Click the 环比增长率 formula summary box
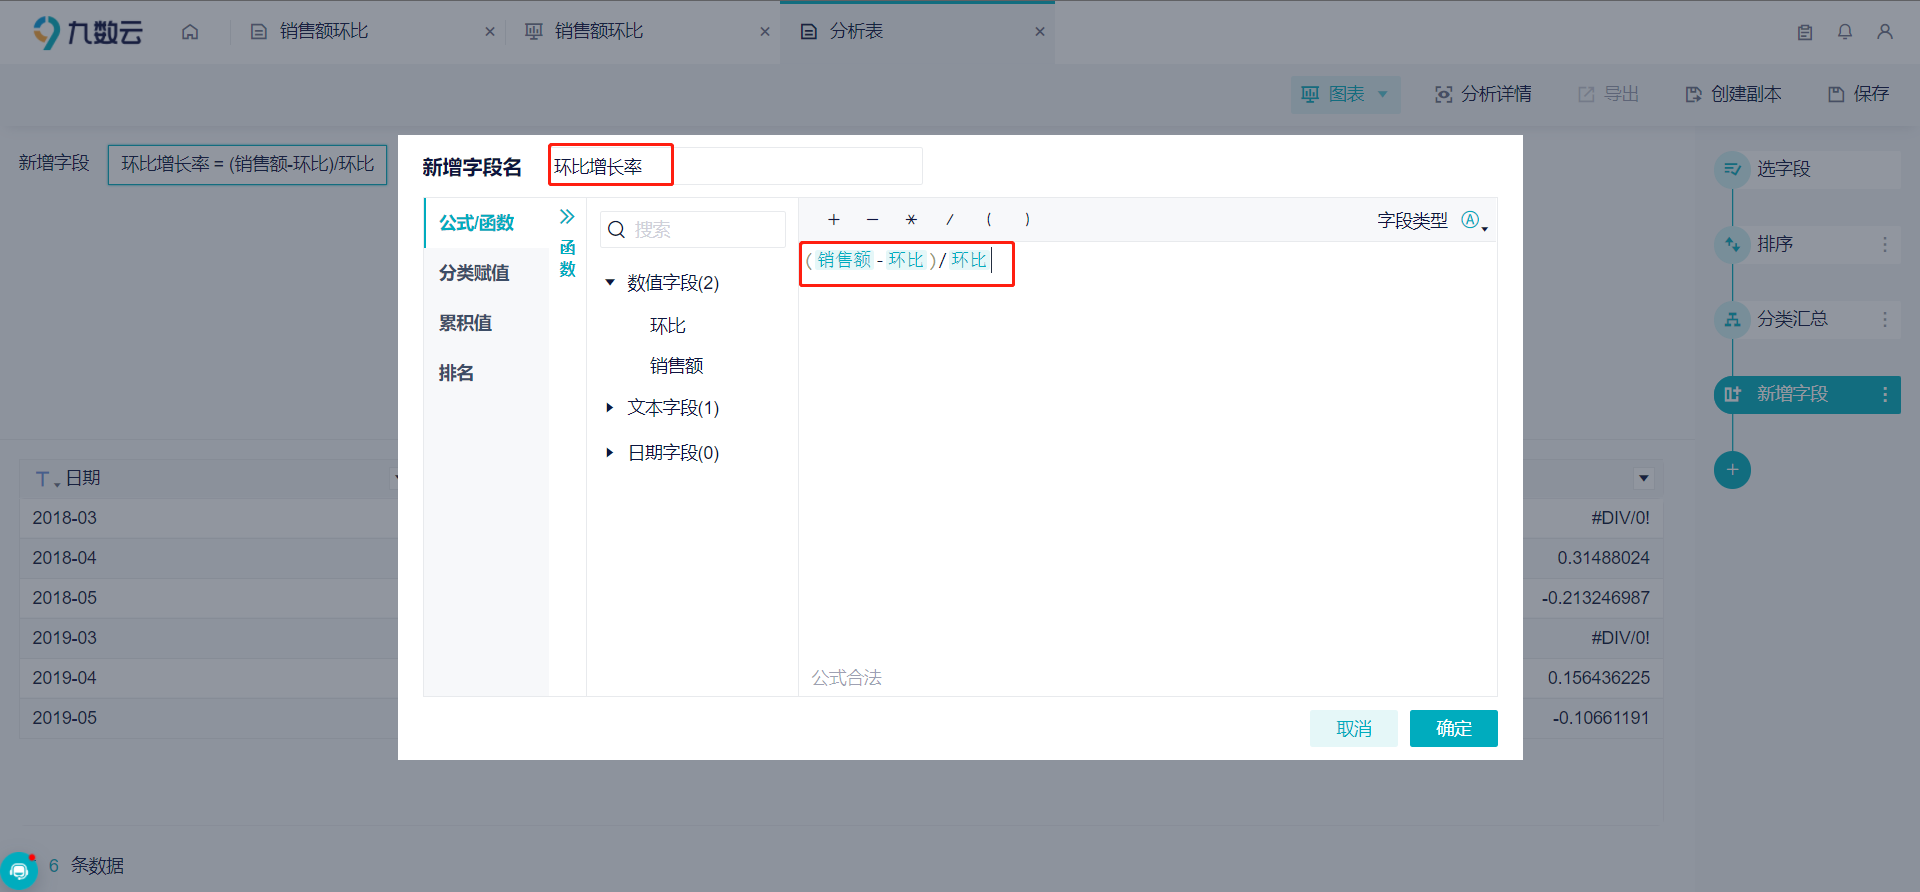The width and height of the screenshot is (1920, 892). click(247, 164)
